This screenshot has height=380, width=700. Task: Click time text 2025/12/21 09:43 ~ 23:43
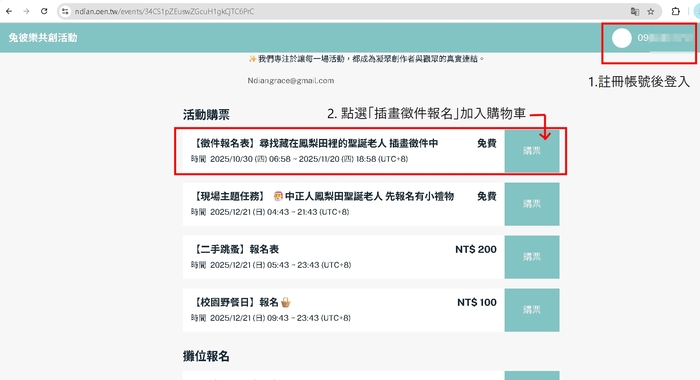[271, 318]
